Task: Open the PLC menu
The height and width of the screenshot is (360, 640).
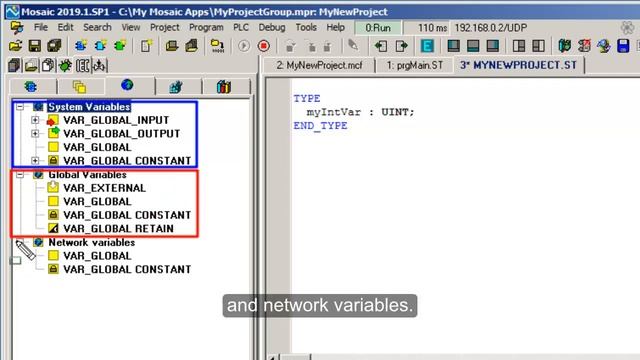Action: tap(241, 27)
